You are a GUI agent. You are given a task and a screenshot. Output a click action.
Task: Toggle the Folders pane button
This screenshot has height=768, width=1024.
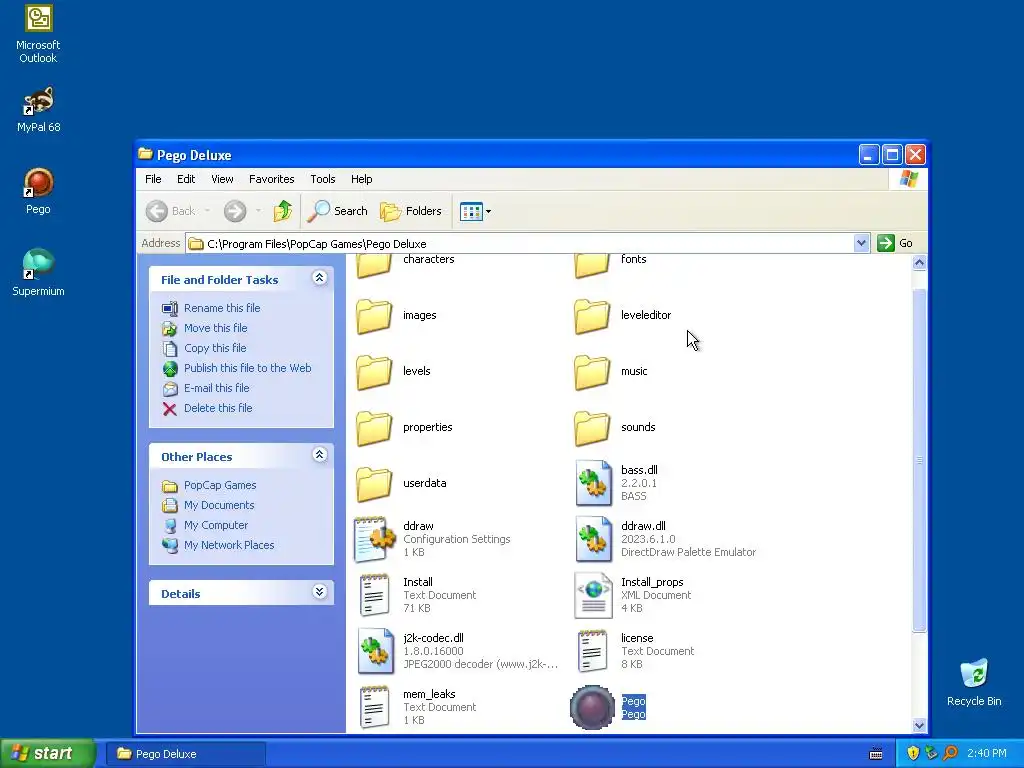coord(411,211)
